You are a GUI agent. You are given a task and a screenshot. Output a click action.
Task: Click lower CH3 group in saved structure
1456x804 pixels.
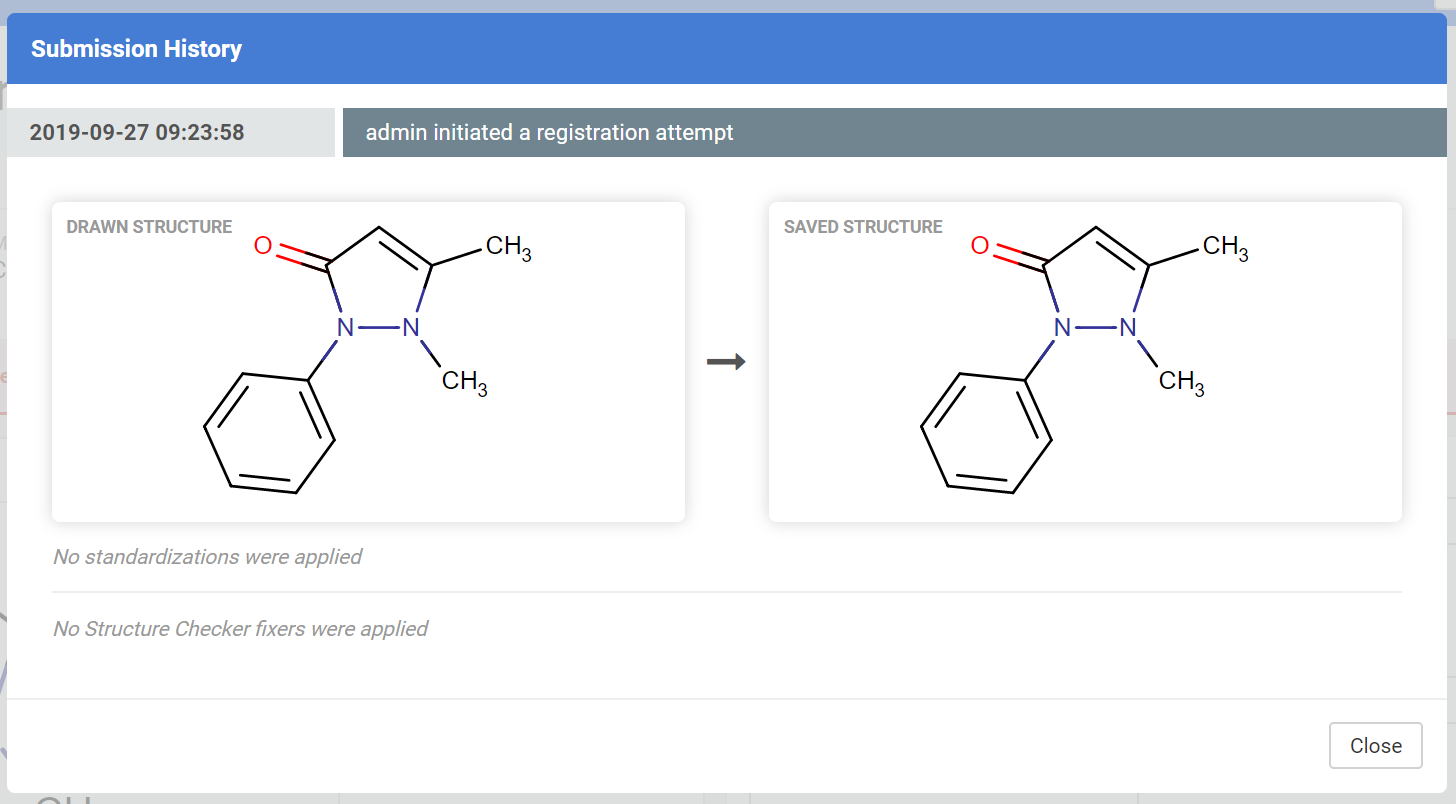1181,382
